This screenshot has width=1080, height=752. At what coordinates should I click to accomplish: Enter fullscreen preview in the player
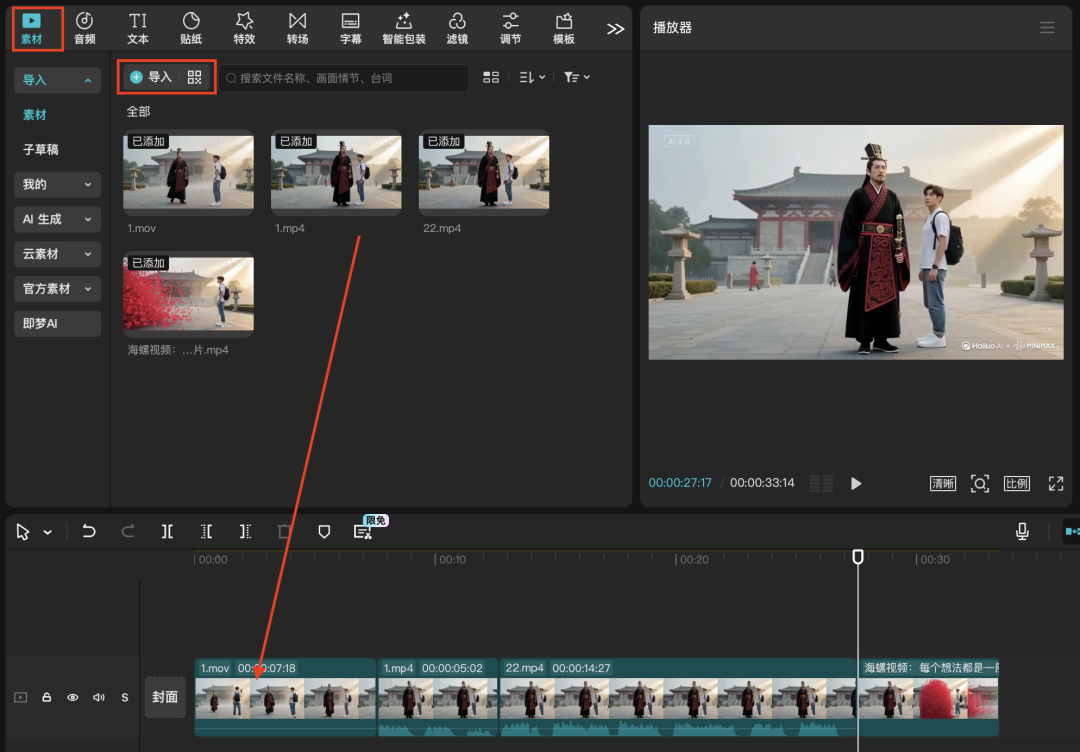pyautogui.click(x=1055, y=484)
